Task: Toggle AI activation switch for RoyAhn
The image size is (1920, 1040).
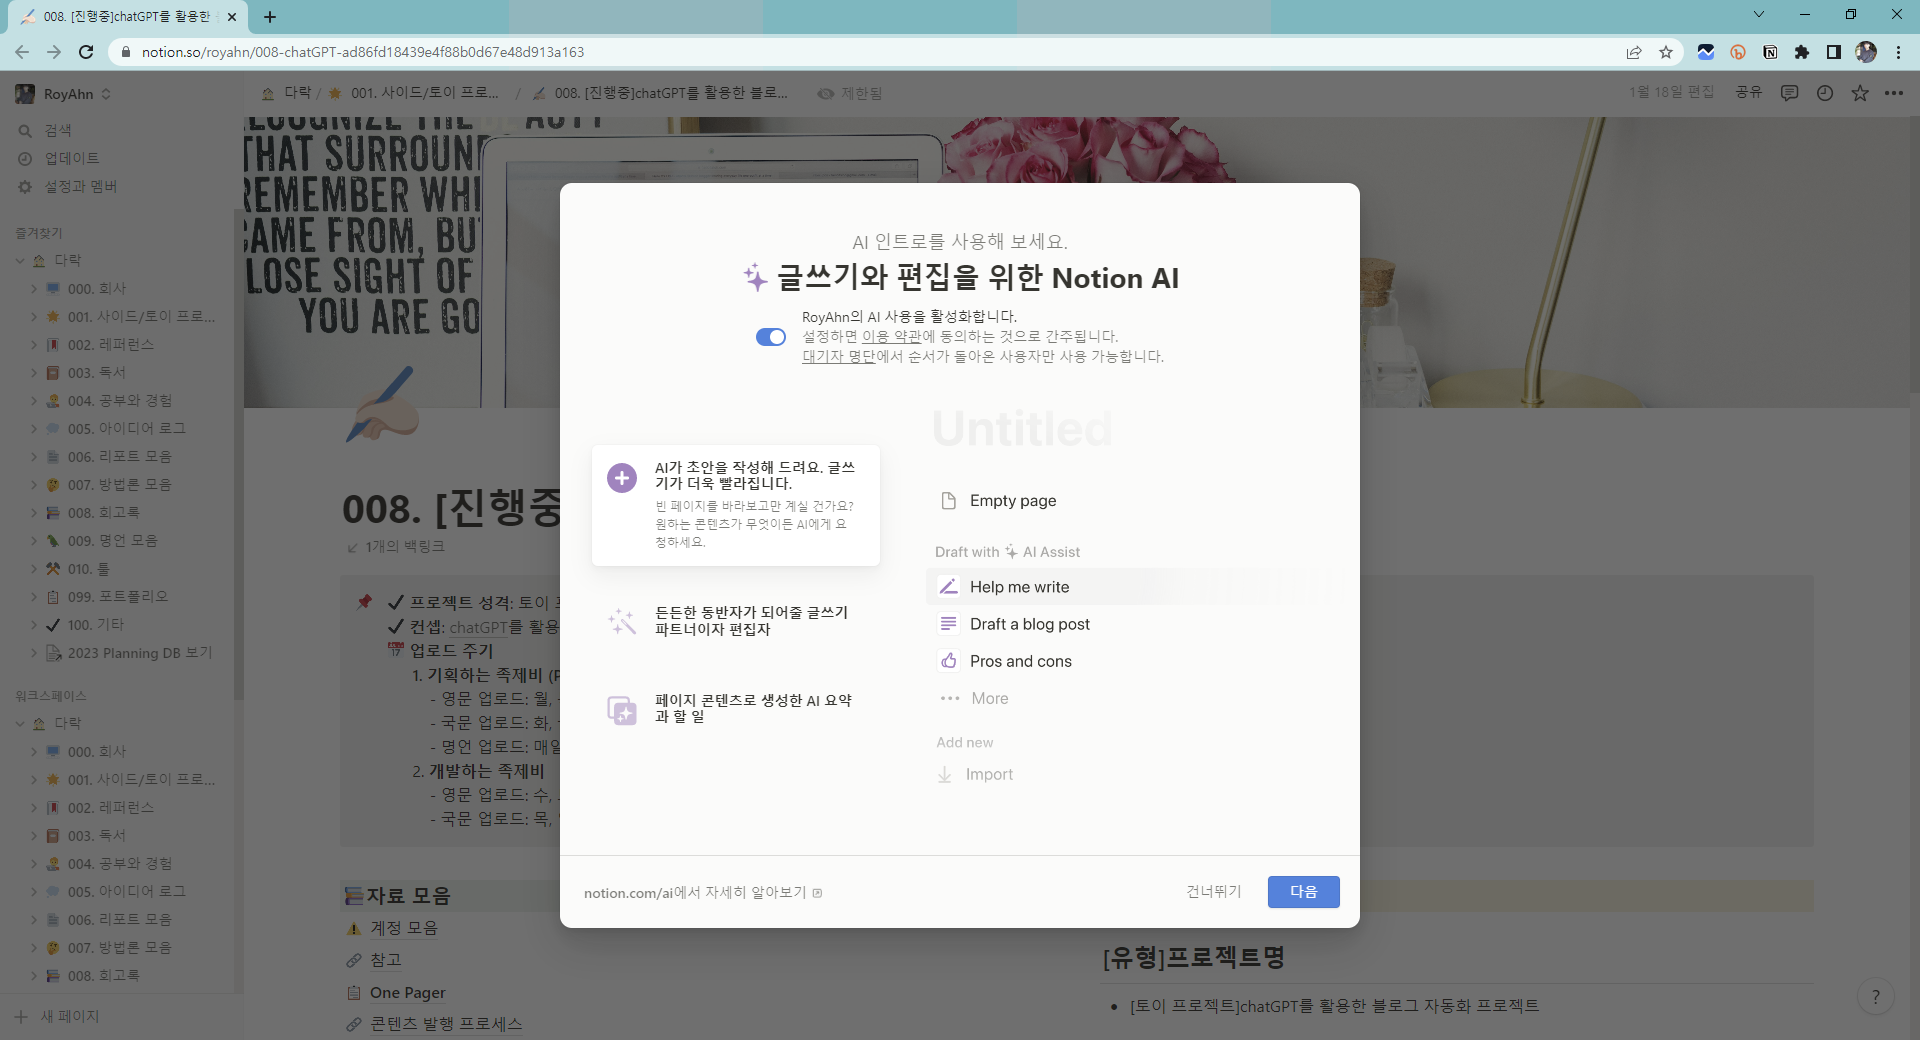Action: (771, 337)
